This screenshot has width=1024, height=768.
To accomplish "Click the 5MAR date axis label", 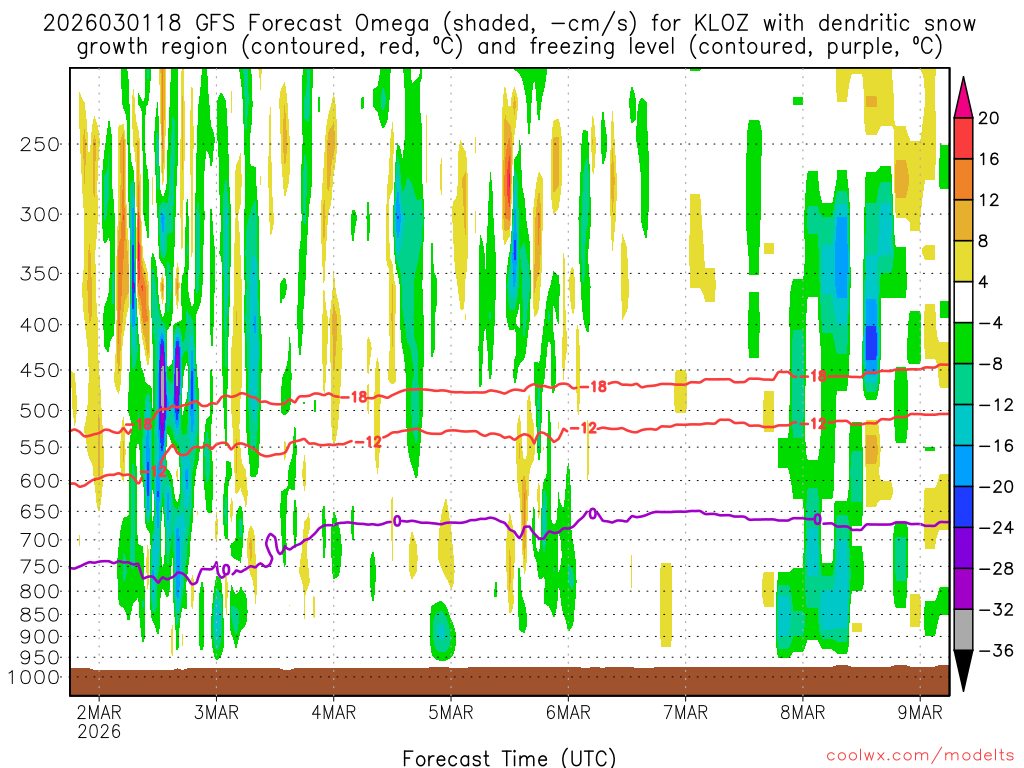I will [451, 712].
